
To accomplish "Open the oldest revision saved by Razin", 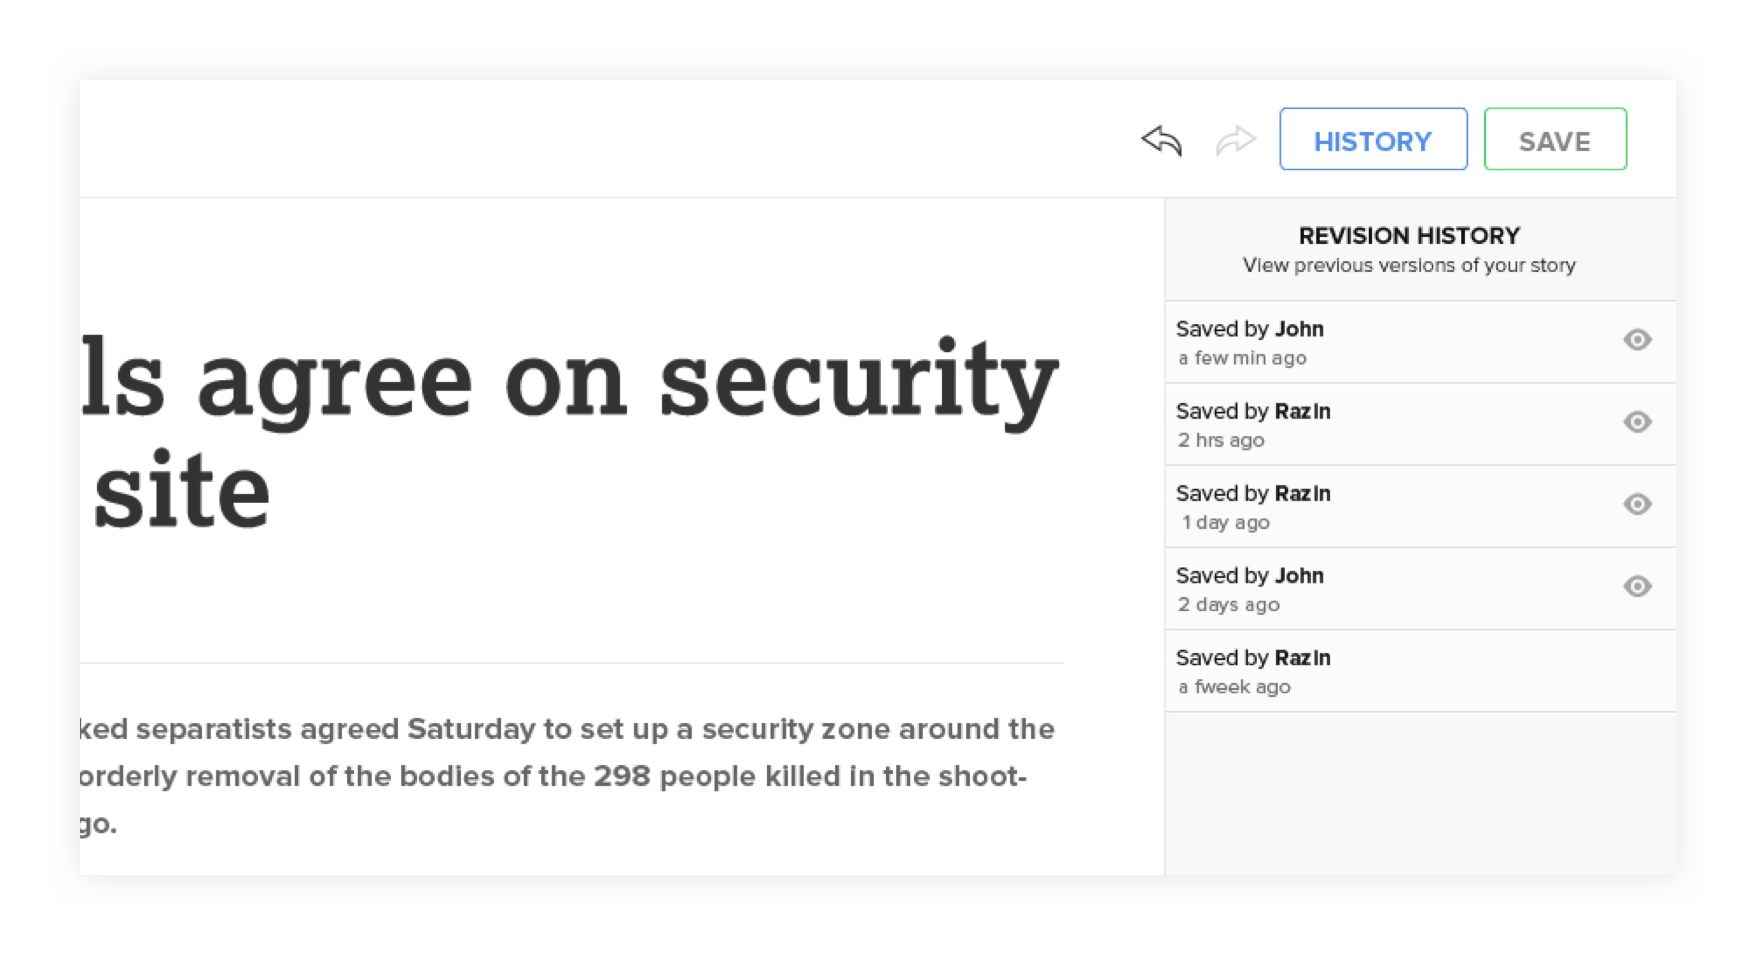I will pyautogui.click(x=1253, y=671).
